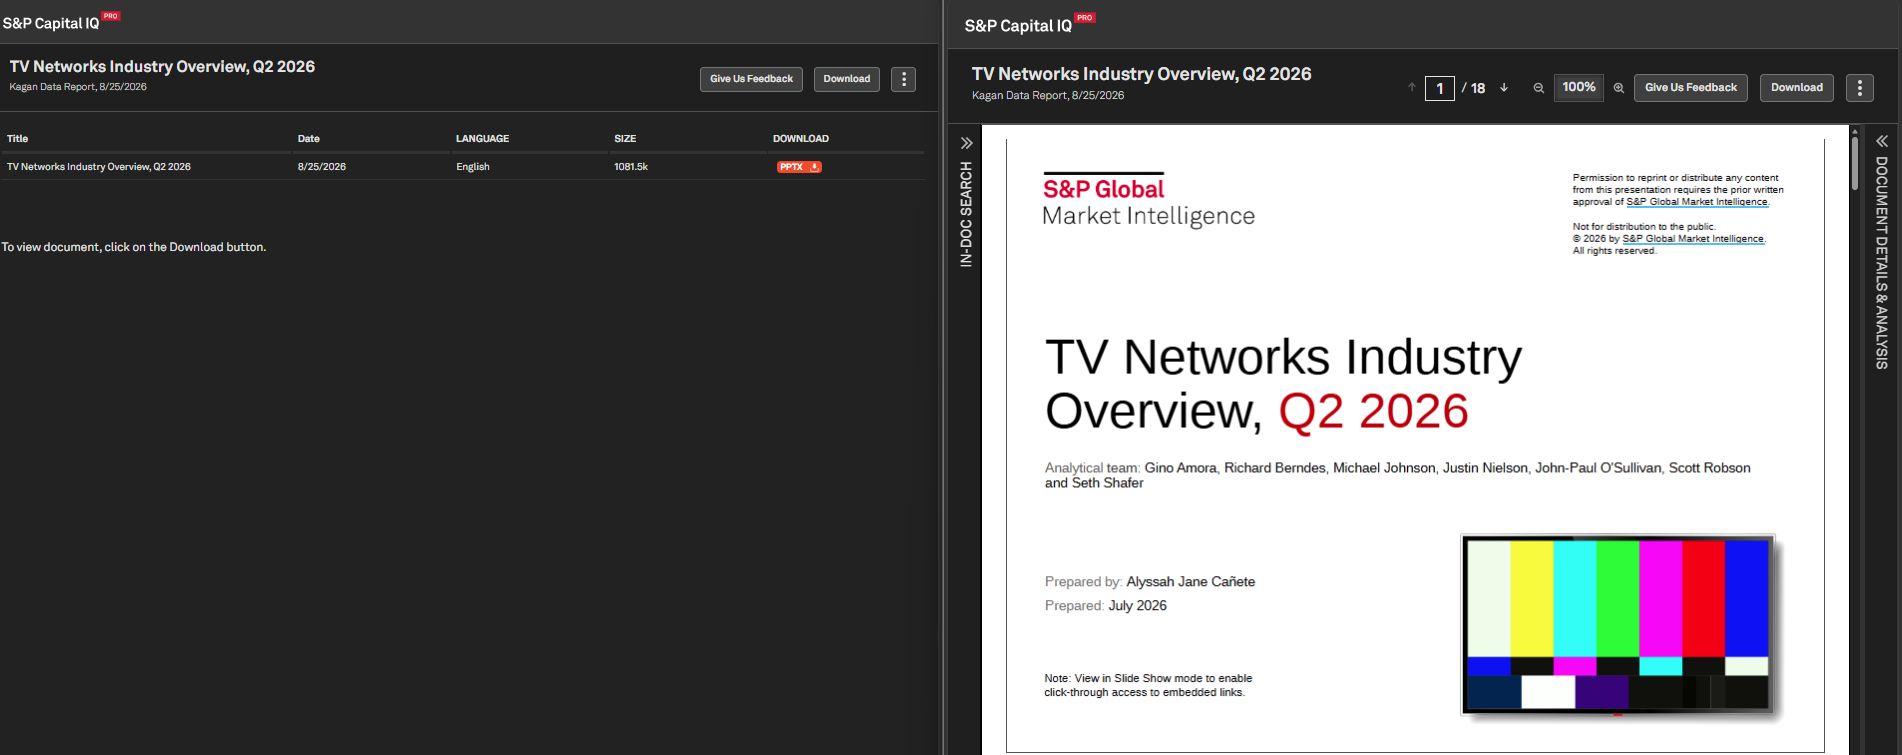Image resolution: width=1902 pixels, height=755 pixels.
Task: Open the S&P Global Market Intelligence approval link
Action: tap(1697, 202)
